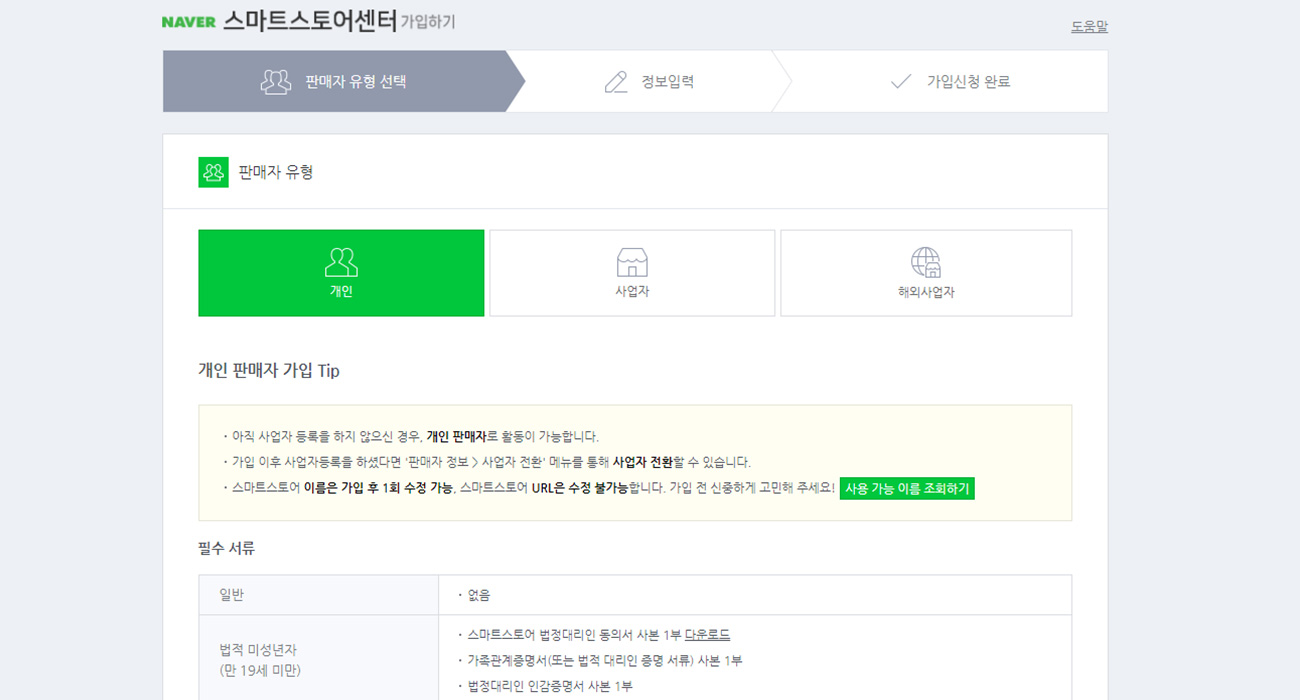Screen dimensions: 1300x700
Task: Choose the 해외사업자 seller type
Action: [926, 273]
